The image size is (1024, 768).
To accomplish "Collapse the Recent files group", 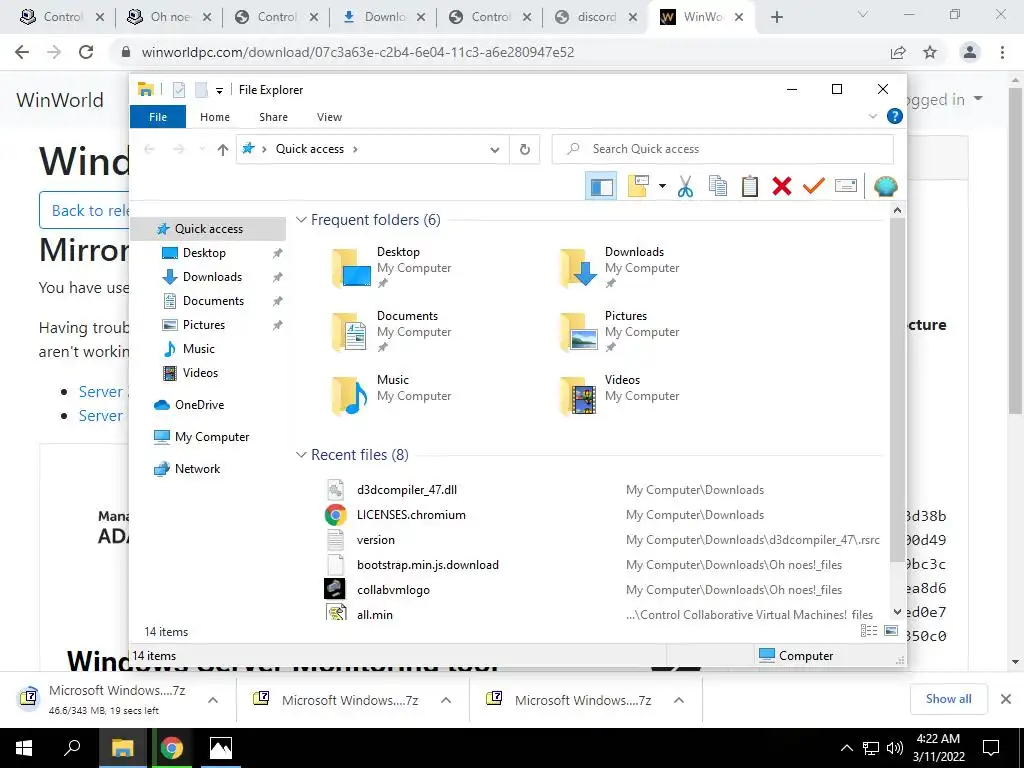I will tap(301, 455).
